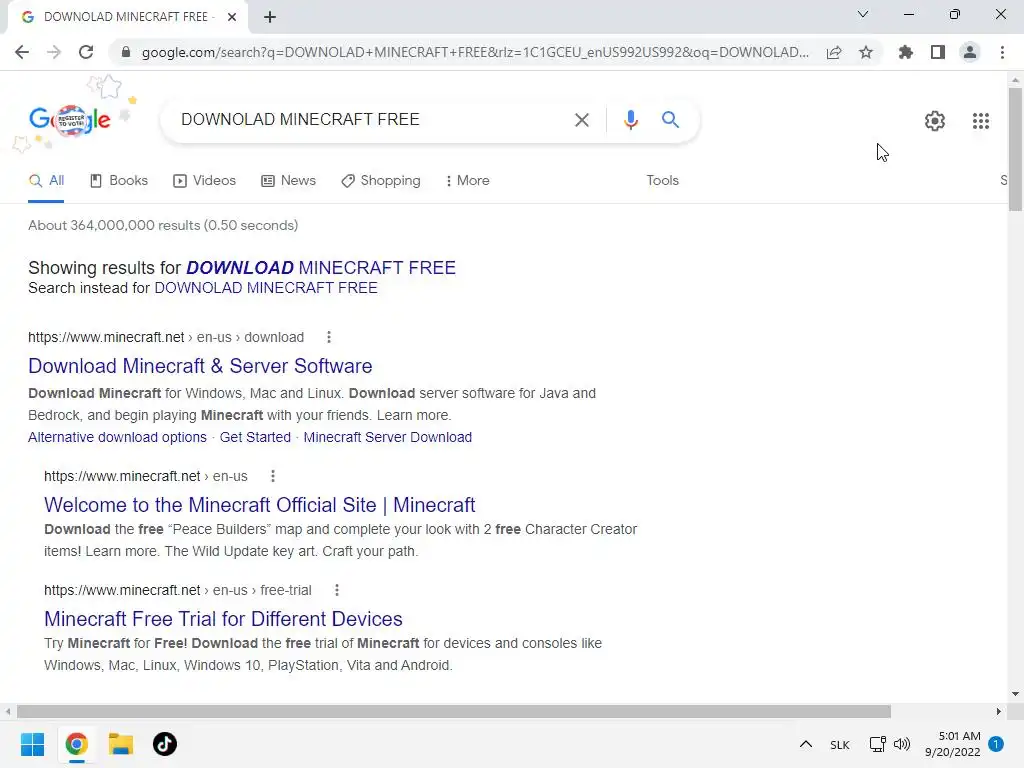Open options for the en-us download result
Image resolution: width=1024 pixels, height=768 pixels.
click(x=328, y=337)
